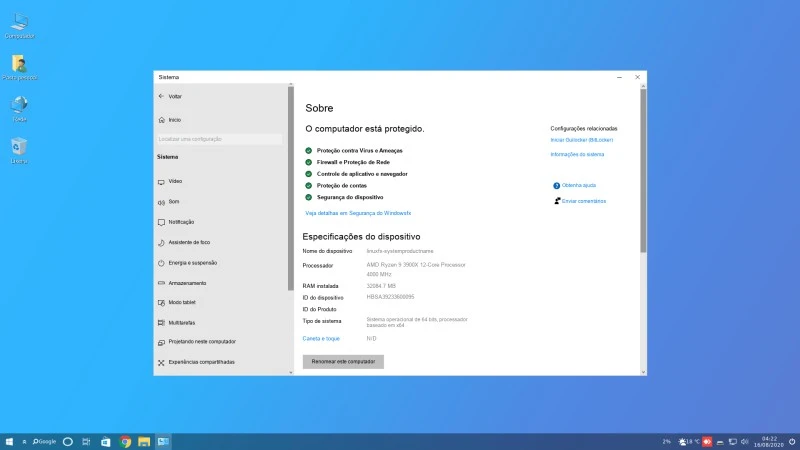Click the network monitor tray icon
800x450 pixels.
733,442
